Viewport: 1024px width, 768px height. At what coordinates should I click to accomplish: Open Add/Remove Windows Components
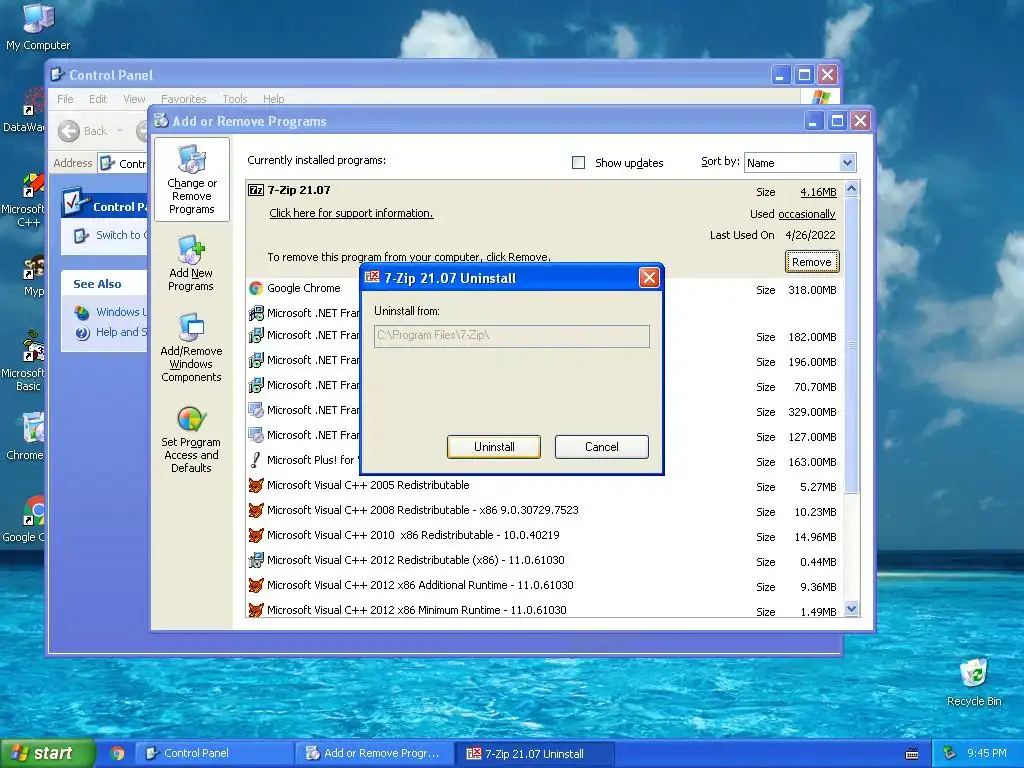[x=191, y=347]
